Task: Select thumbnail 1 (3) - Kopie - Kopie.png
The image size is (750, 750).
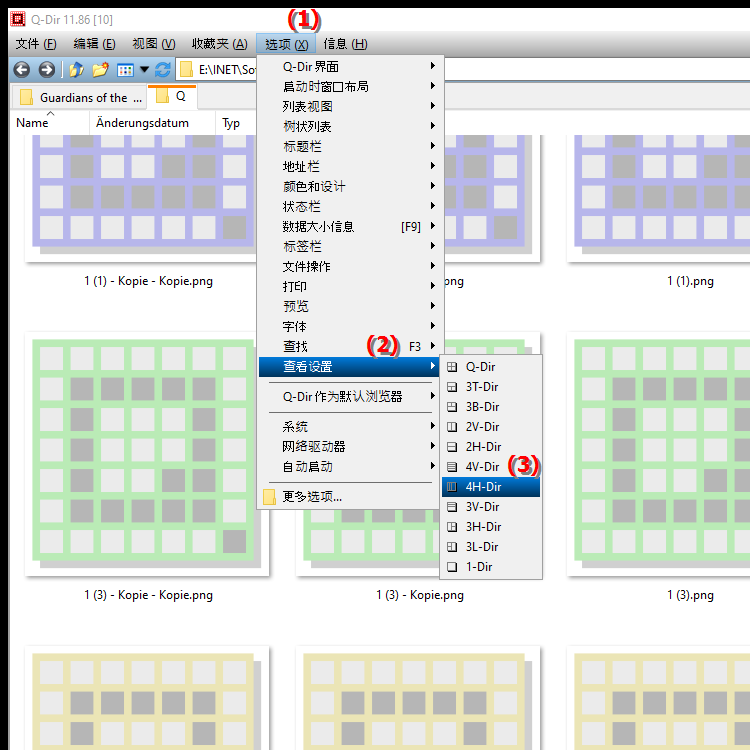Action: pyautogui.click(x=147, y=454)
